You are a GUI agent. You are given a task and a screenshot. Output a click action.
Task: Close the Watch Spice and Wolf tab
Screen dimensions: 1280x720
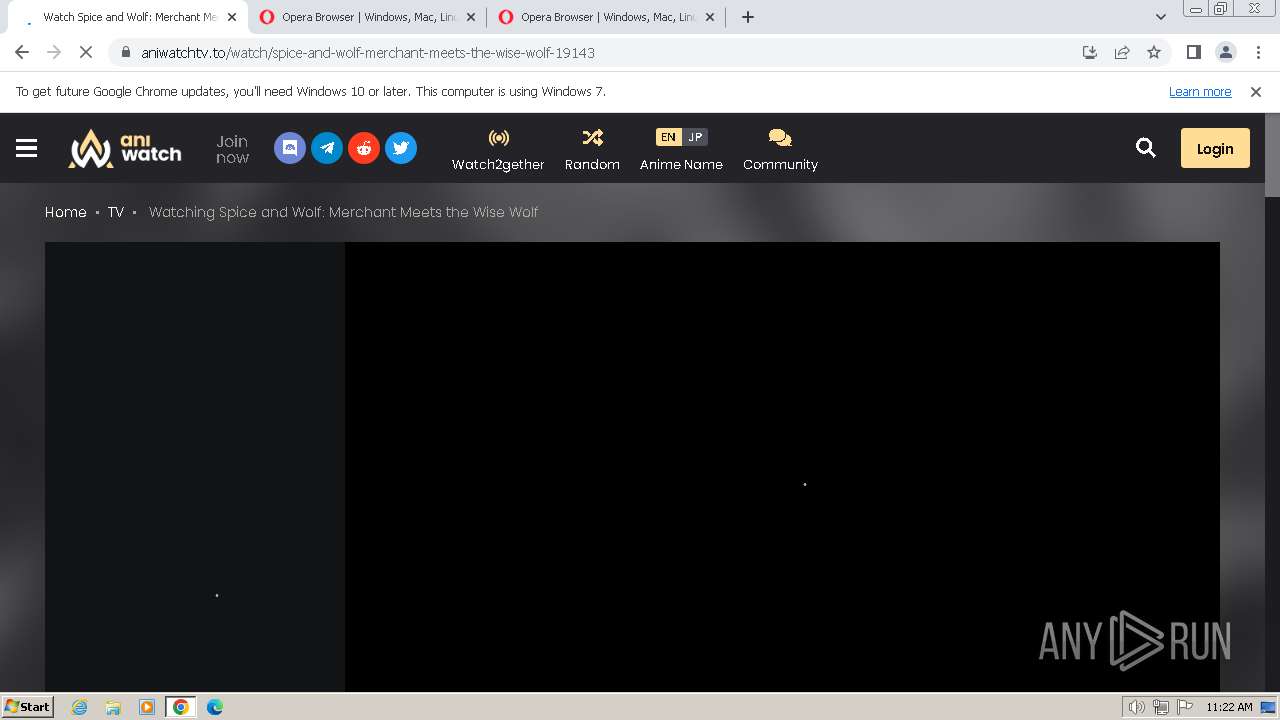[x=232, y=17]
